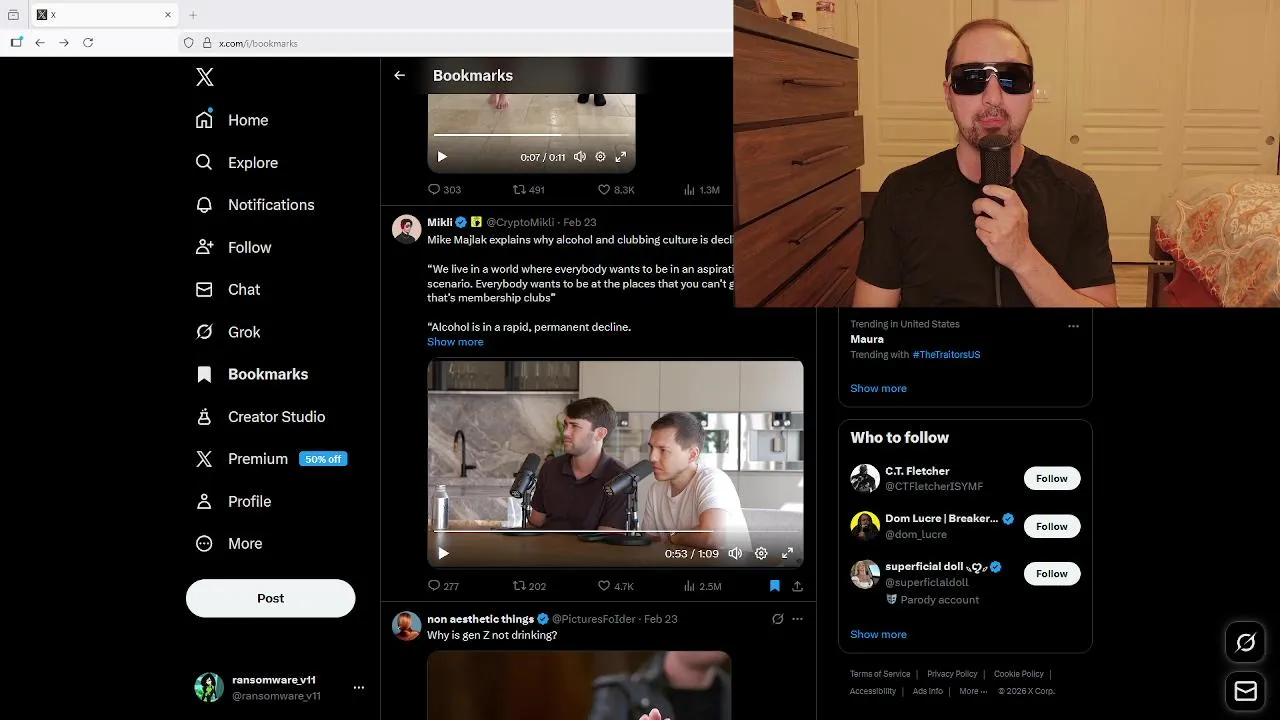Open the Explore page
Image resolution: width=1280 pixels, height=720 pixels.
point(236,162)
